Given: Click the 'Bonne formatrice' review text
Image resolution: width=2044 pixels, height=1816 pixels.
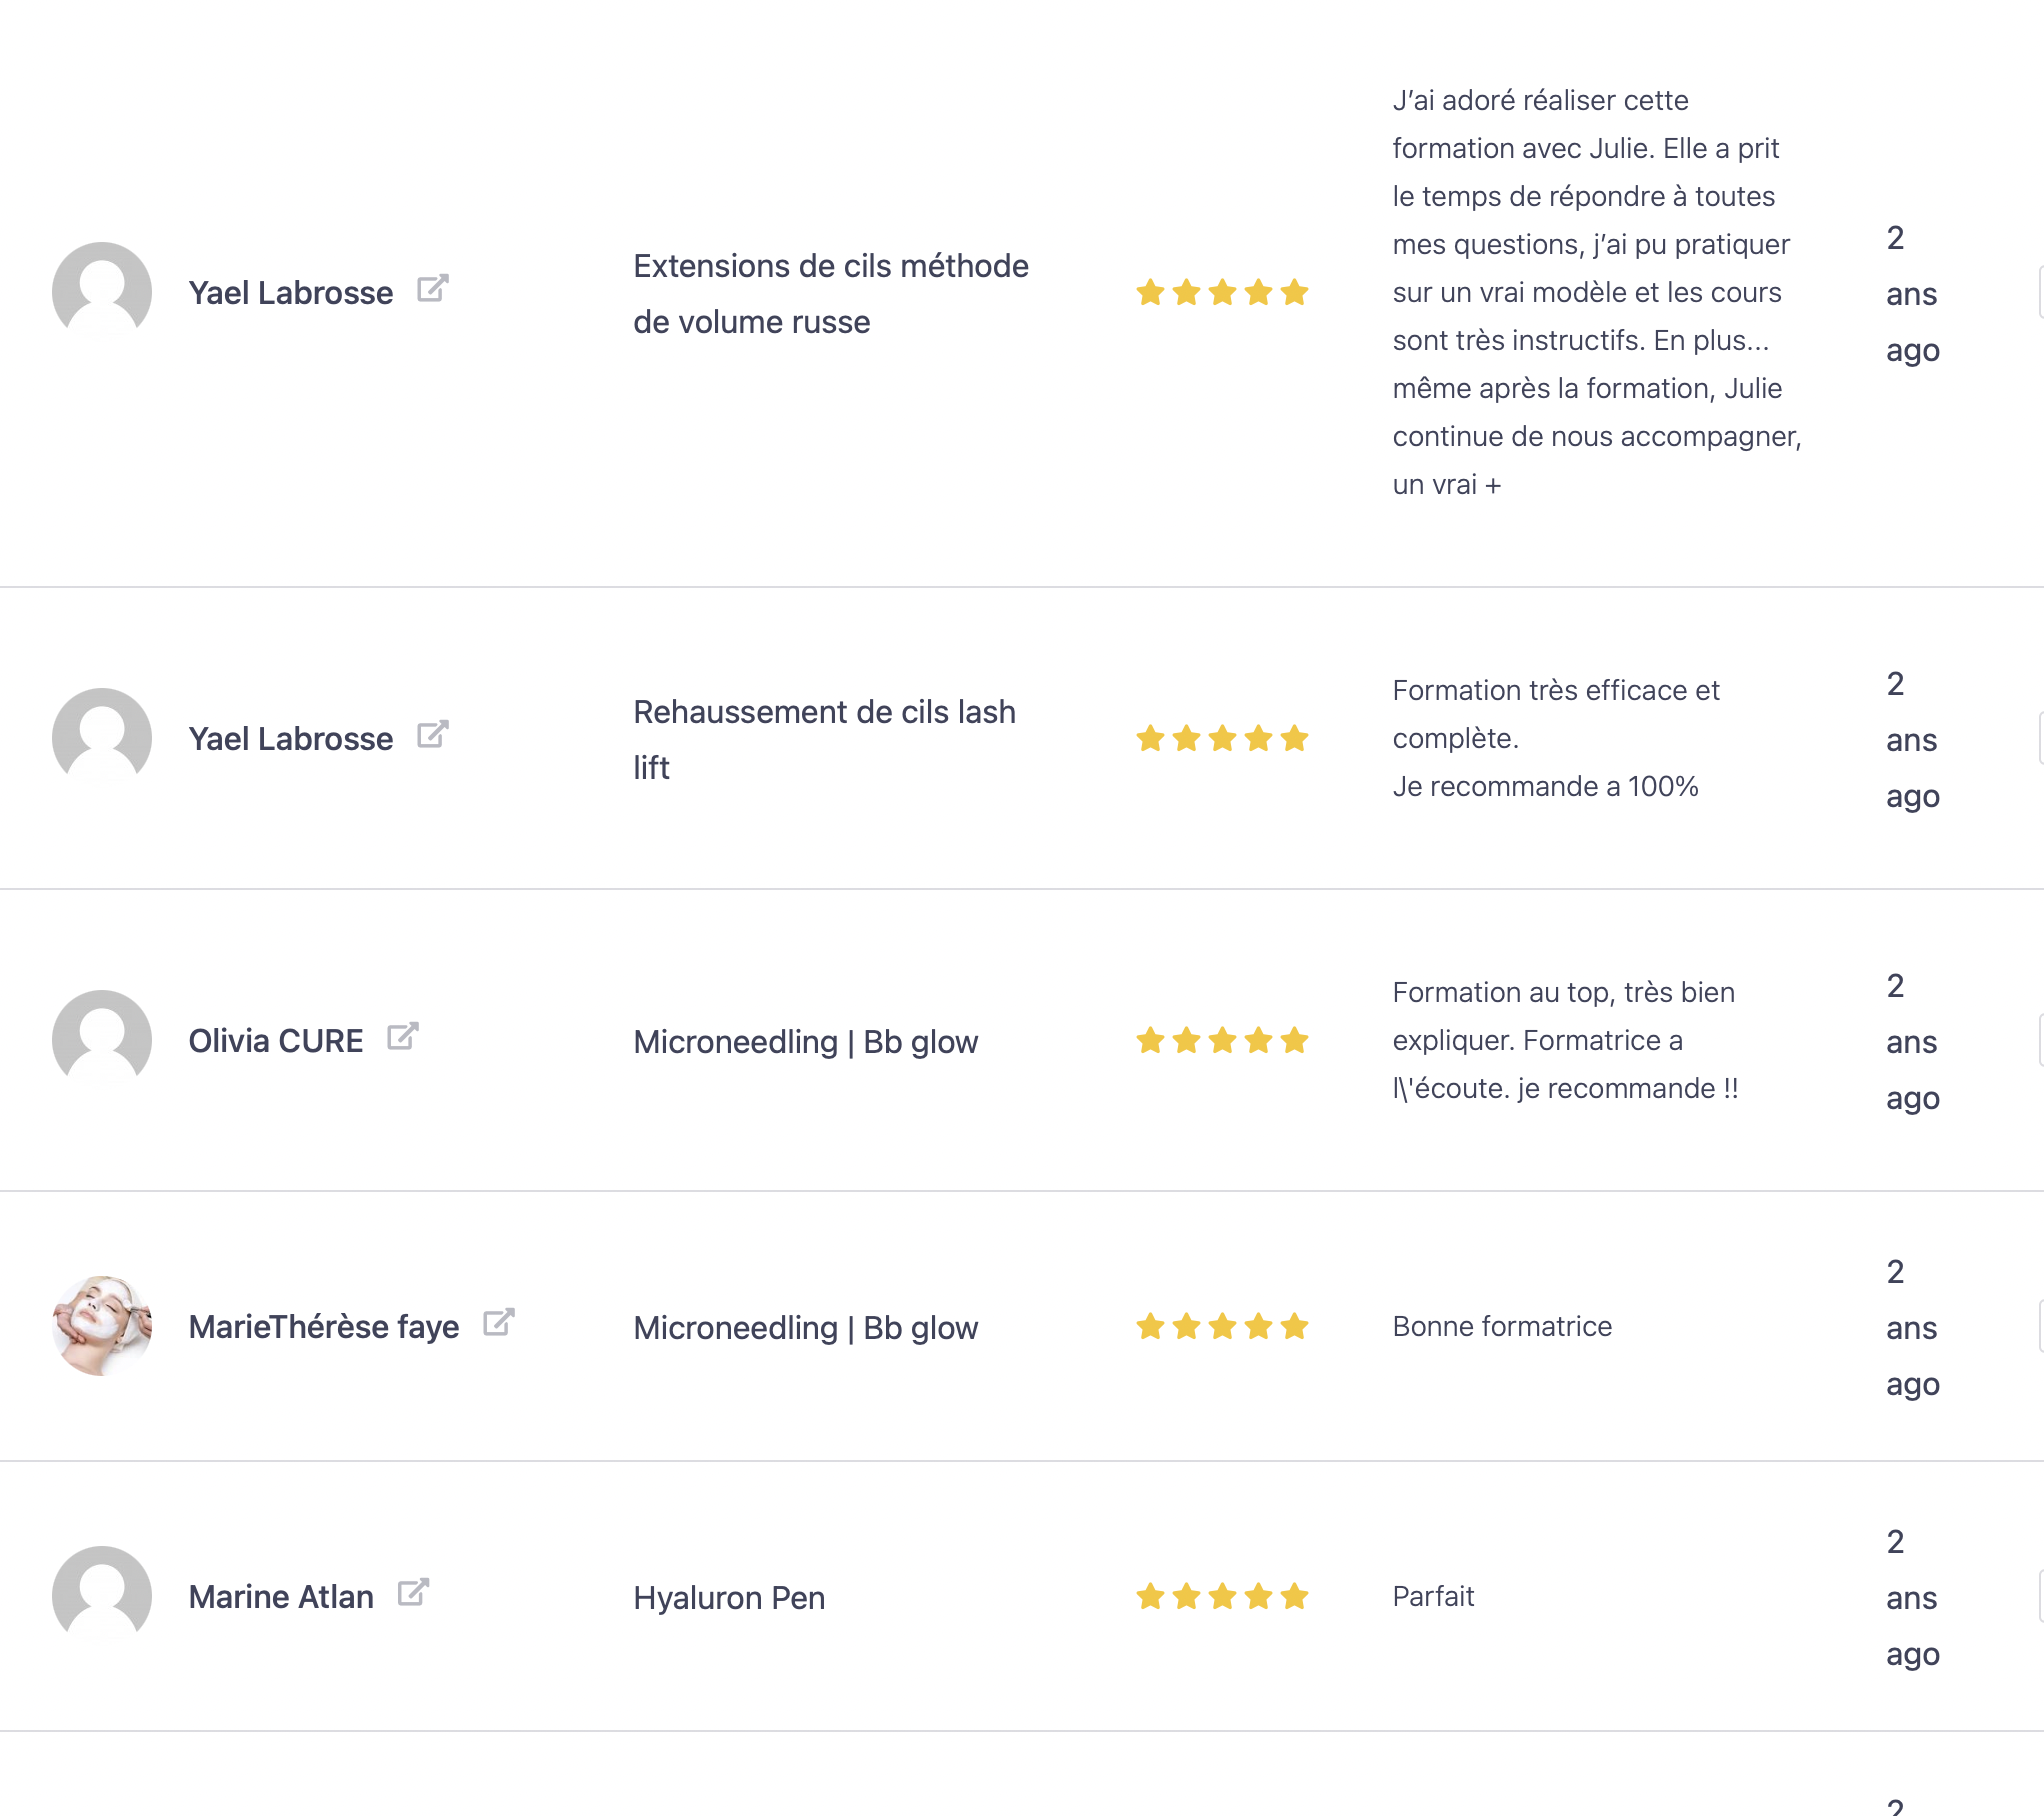Looking at the screenshot, I should 1502,1327.
